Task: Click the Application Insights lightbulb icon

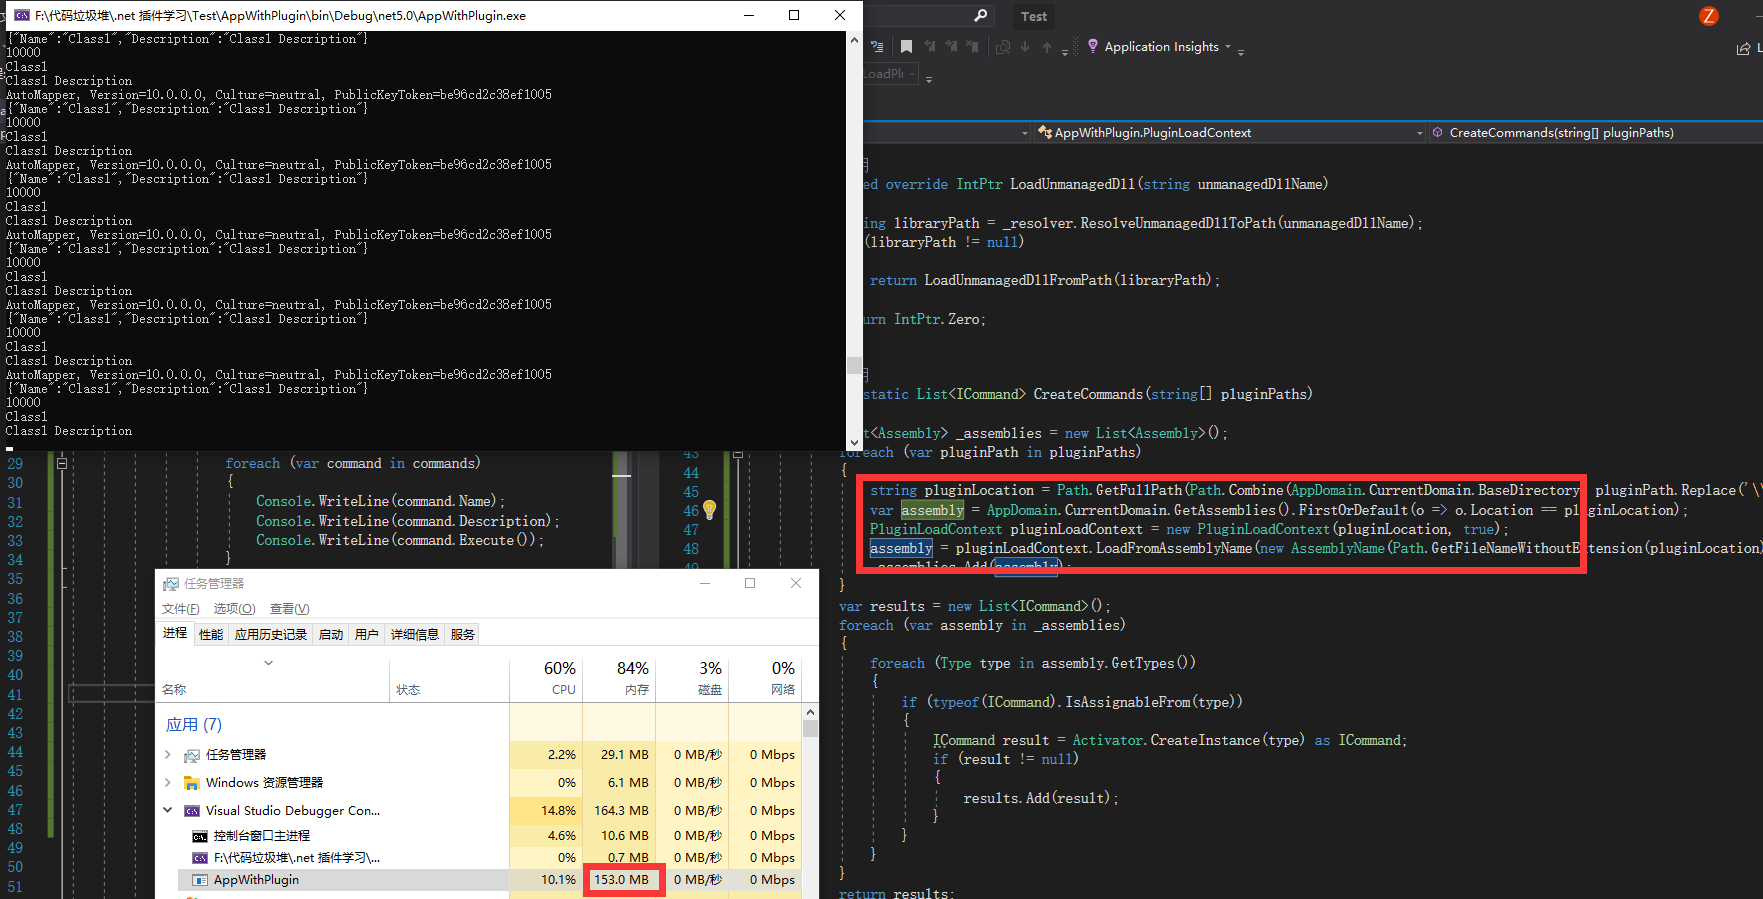Action: 1093,47
